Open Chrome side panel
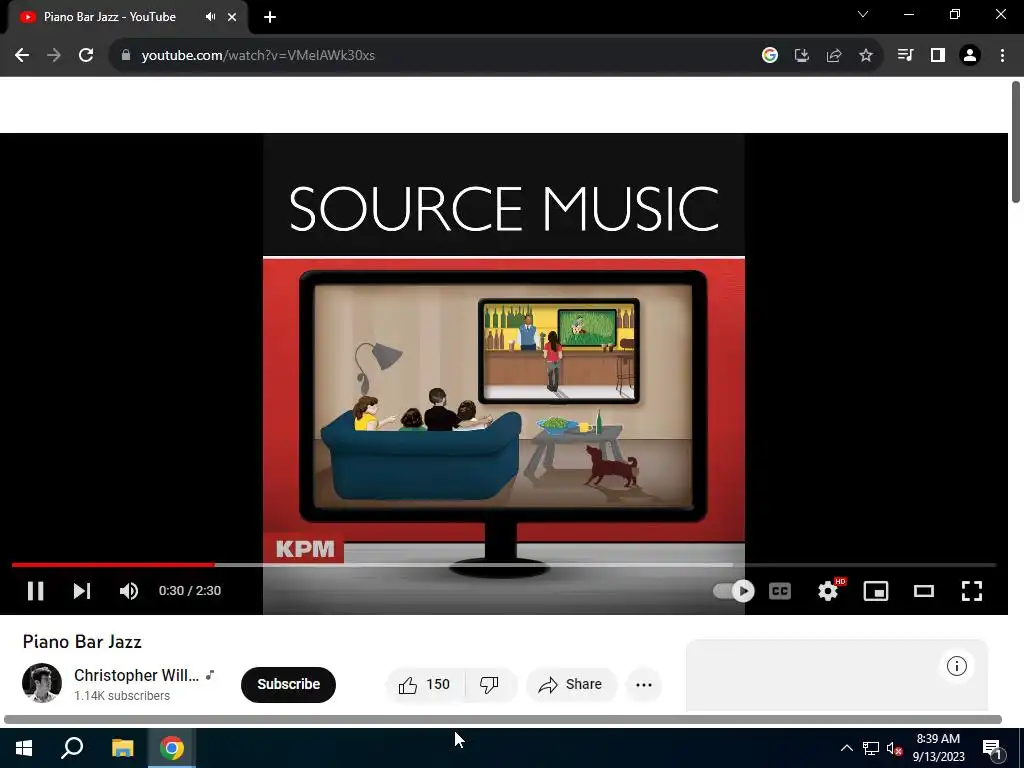This screenshot has width=1024, height=768. [x=938, y=56]
